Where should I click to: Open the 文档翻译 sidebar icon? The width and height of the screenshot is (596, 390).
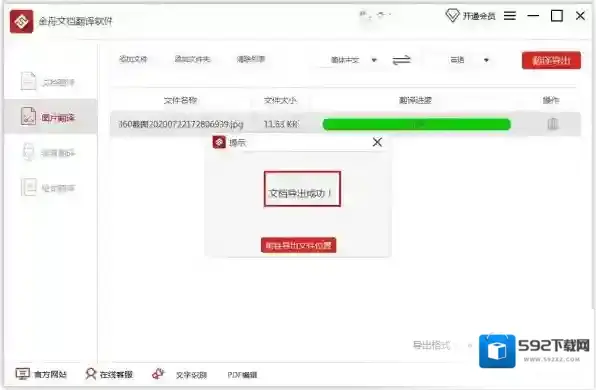click(29, 81)
